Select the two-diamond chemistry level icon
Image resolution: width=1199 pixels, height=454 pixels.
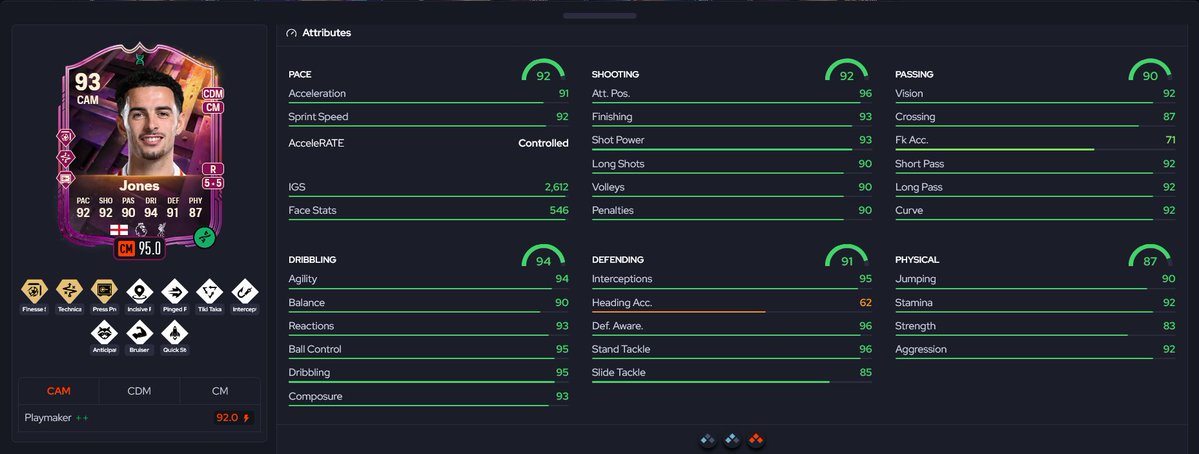click(732, 439)
